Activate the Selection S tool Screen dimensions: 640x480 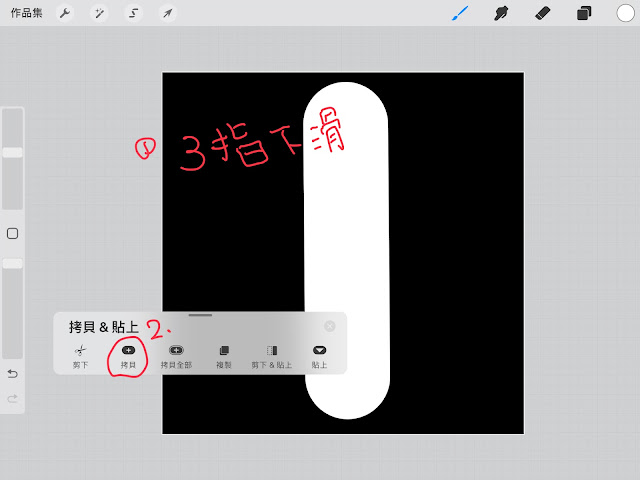[x=133, y=13]
